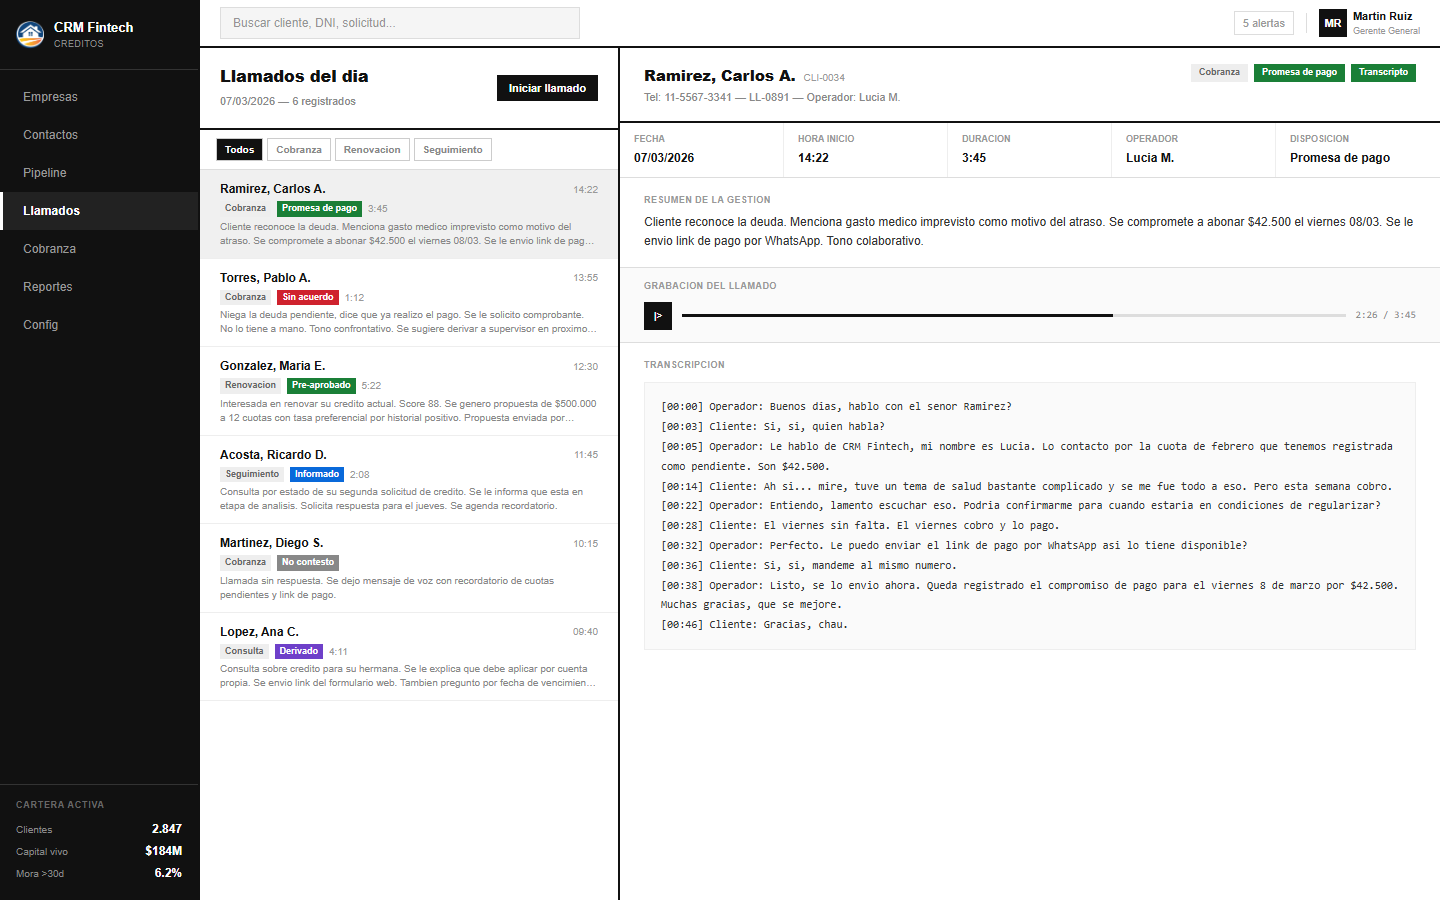Play the call recording
The width and height of the screenshot is (1440, 900).
point(657,316)
